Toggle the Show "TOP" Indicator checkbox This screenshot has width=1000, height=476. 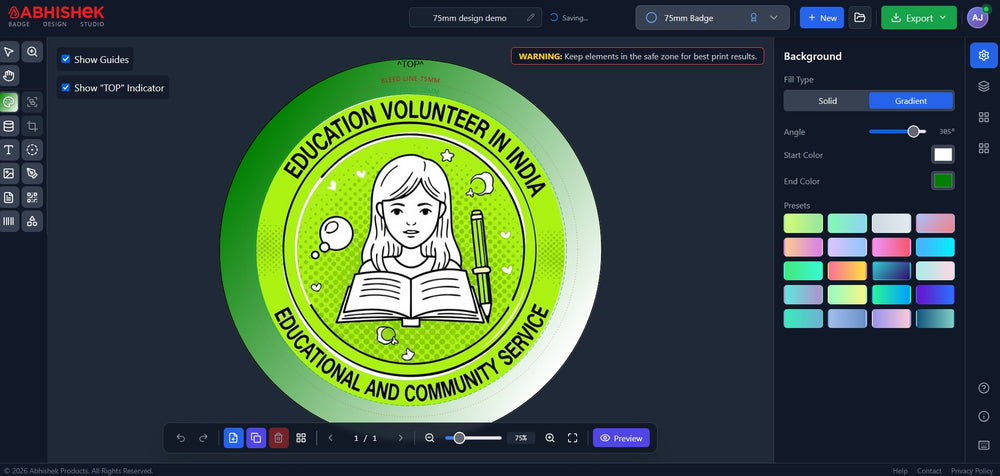66,88
